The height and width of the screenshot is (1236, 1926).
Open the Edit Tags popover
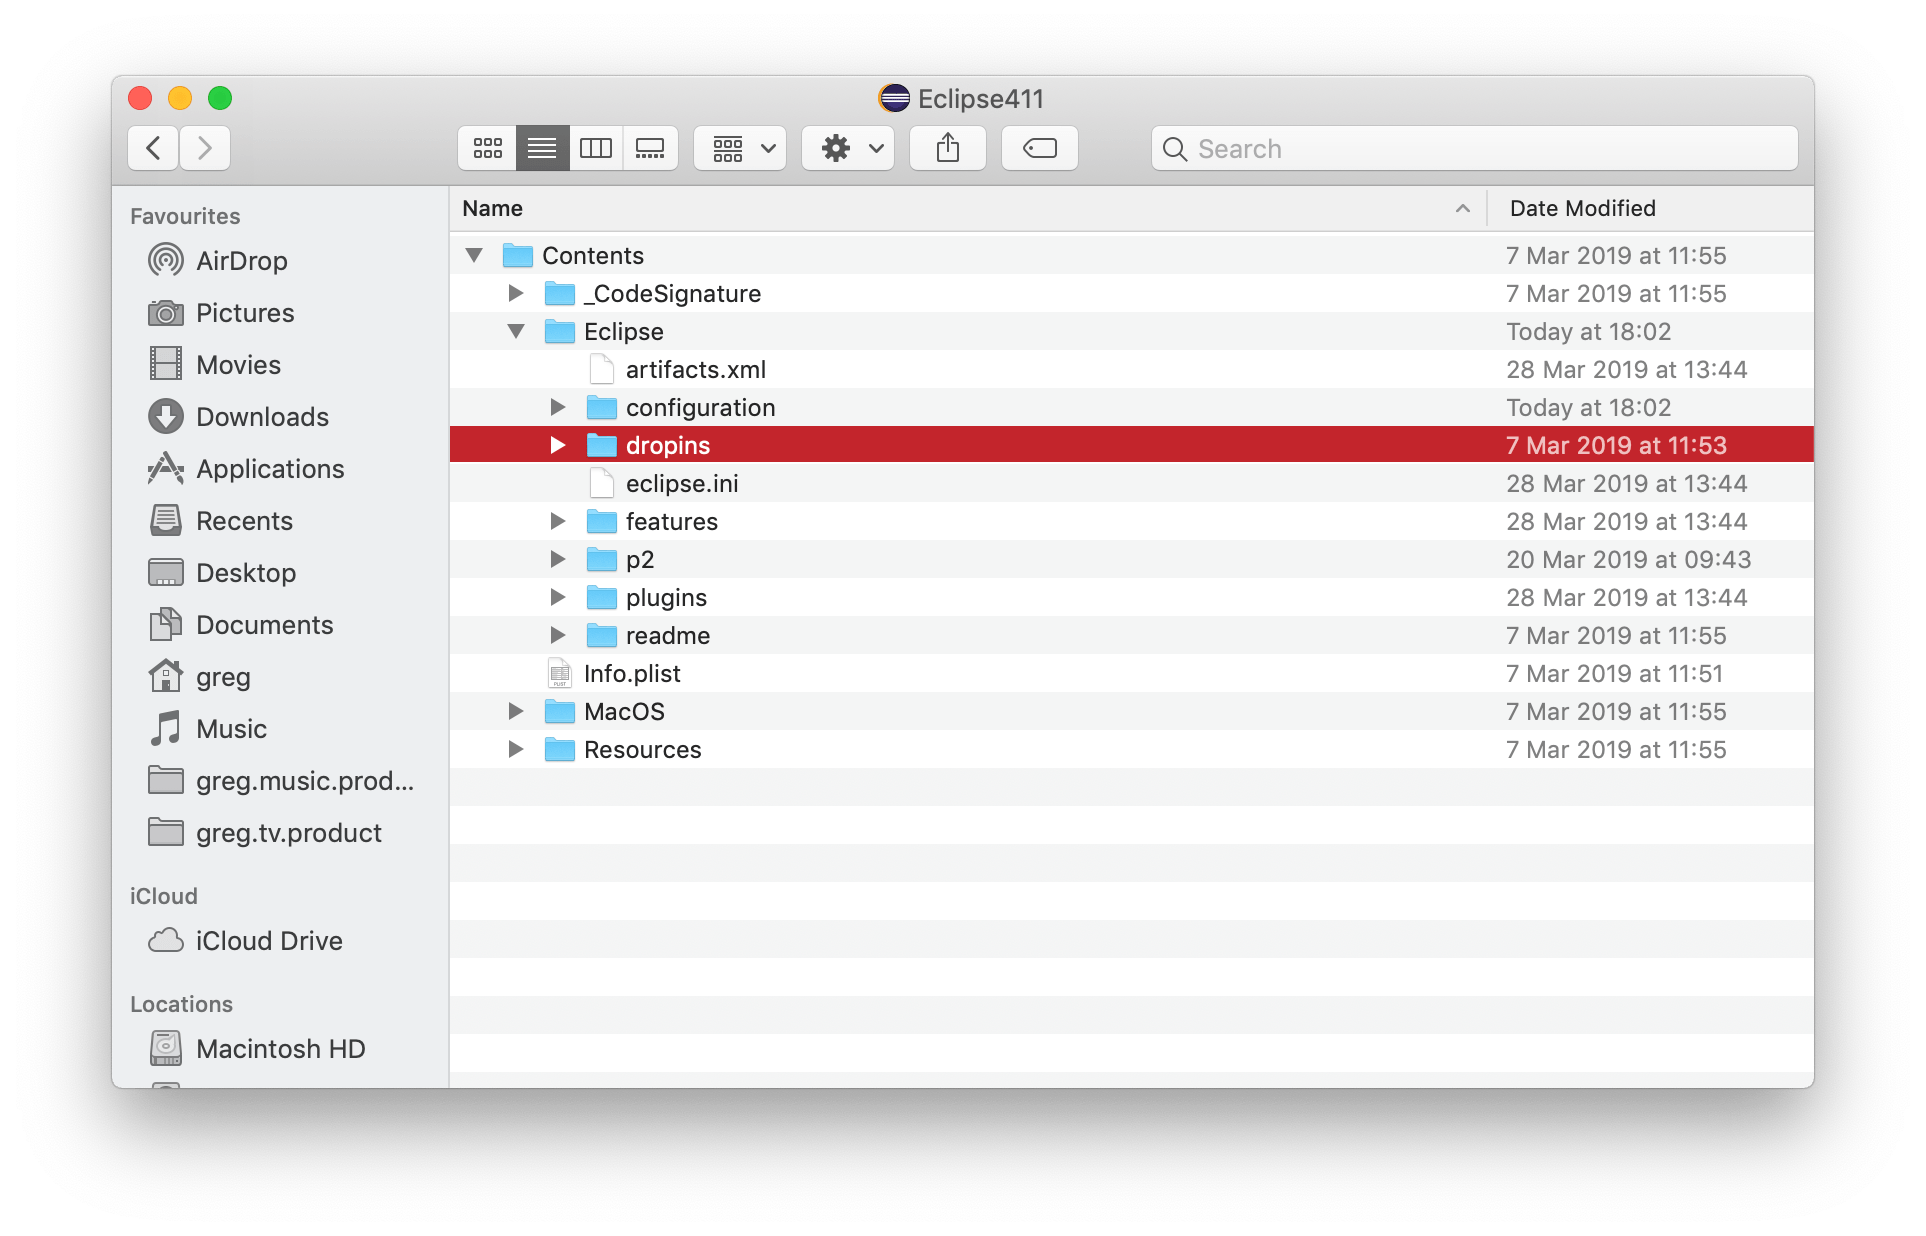coord(1039,148)
